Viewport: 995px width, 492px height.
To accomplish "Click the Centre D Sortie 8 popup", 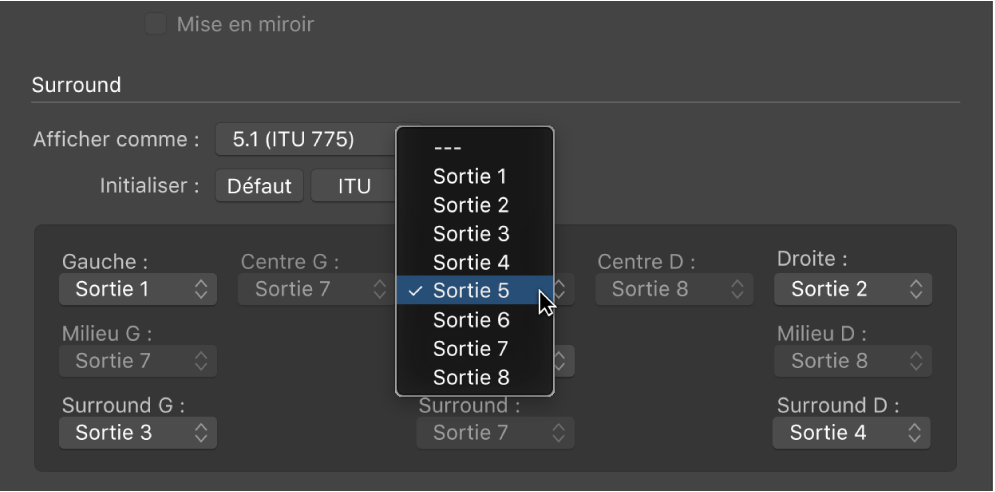I will 674,290.
